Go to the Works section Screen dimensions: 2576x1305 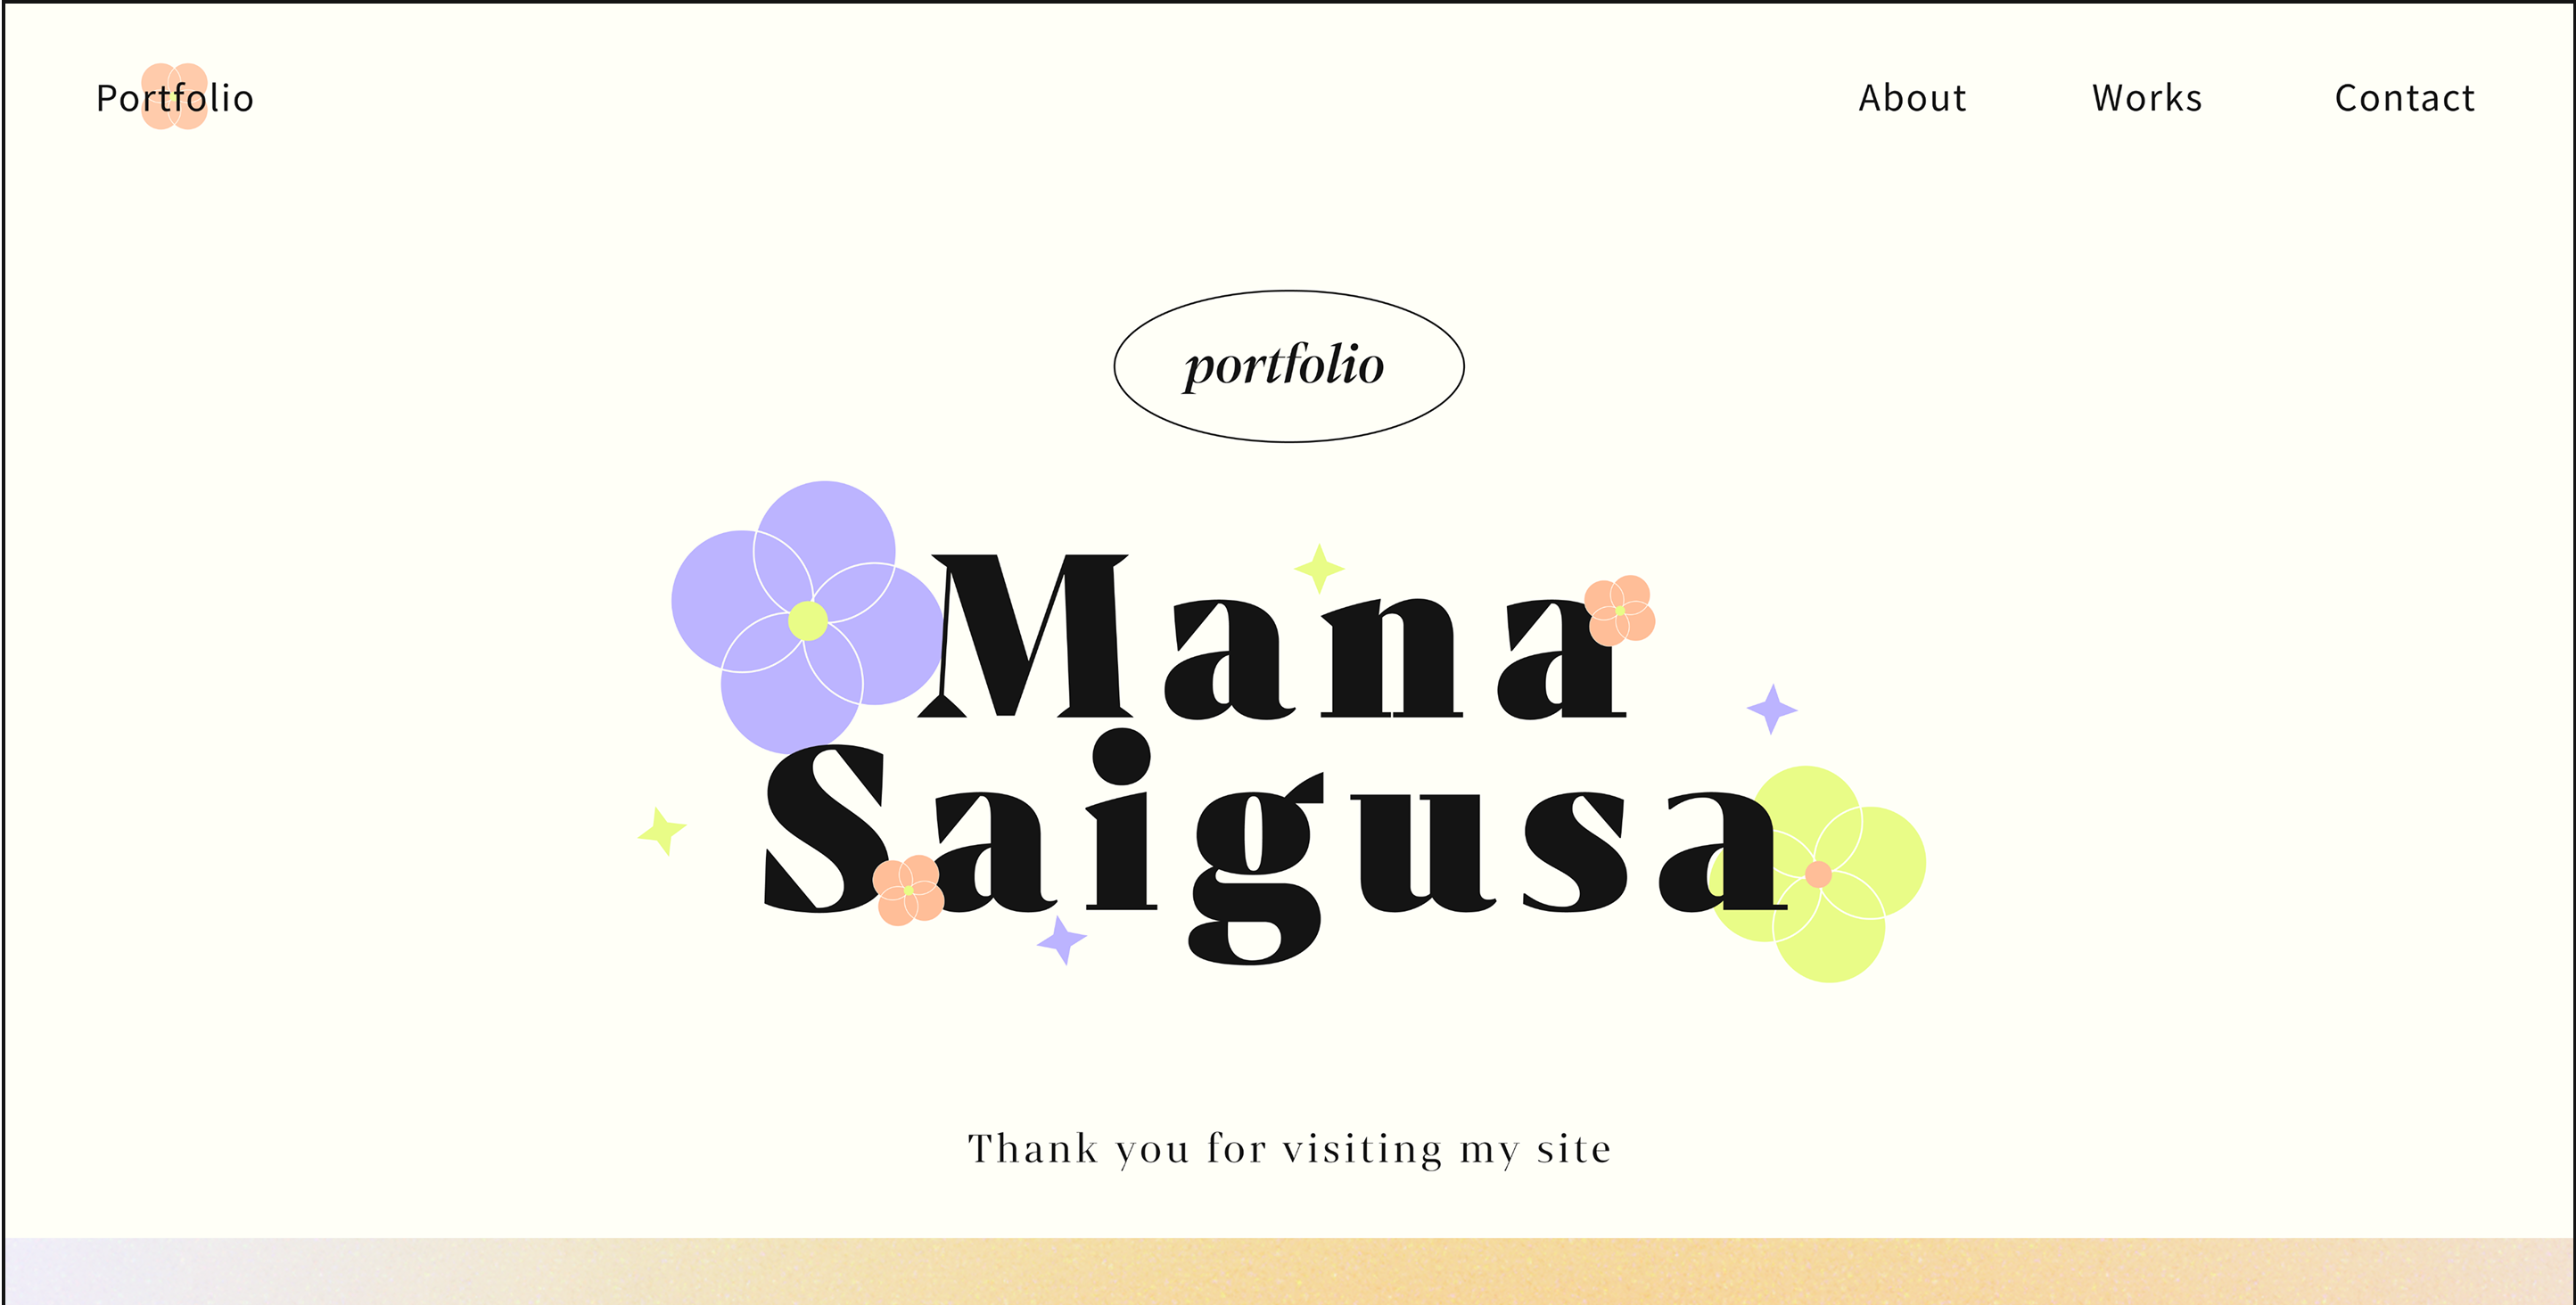click(x=2147, y=98)
